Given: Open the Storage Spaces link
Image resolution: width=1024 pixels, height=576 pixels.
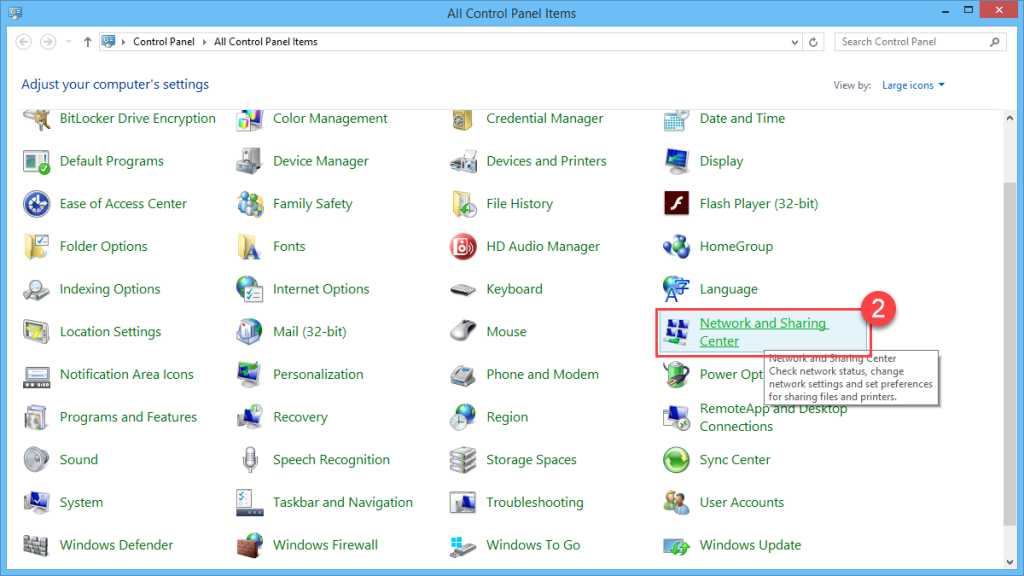Looking at the screenshot, I should point(531,460).
